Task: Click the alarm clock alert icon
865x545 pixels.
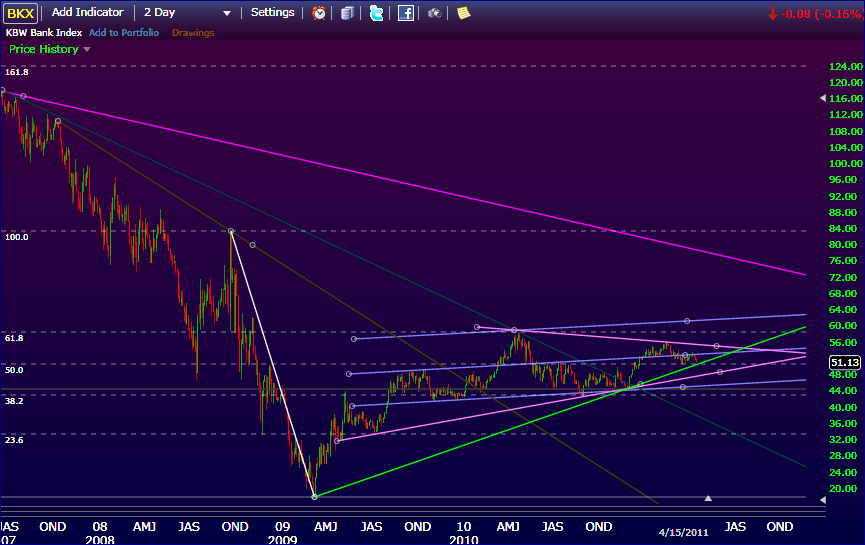Action: [x=319, y=13]
